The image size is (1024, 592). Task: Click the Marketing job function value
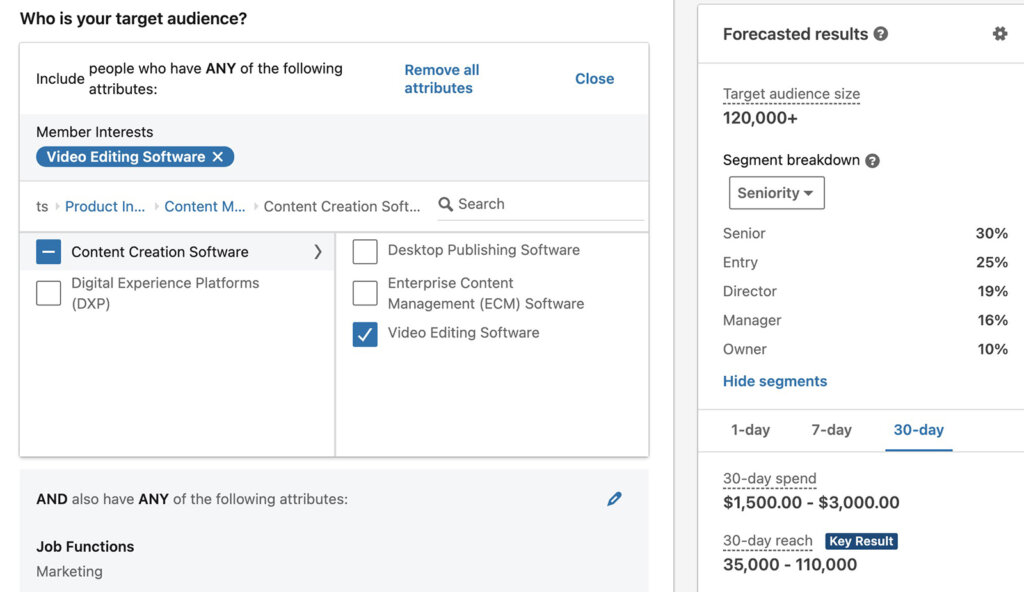click(69, 572)
